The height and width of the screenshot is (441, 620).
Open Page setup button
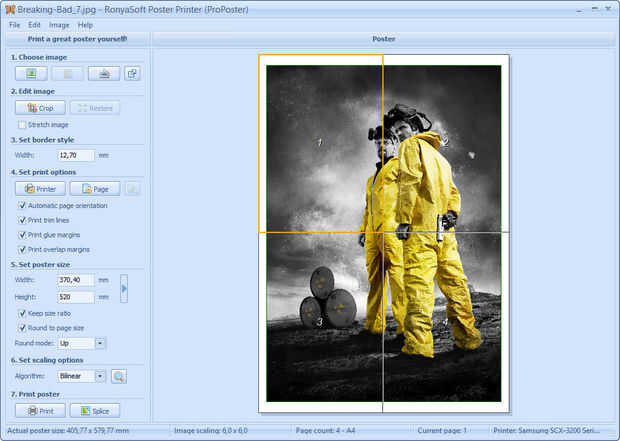[95, 189]
